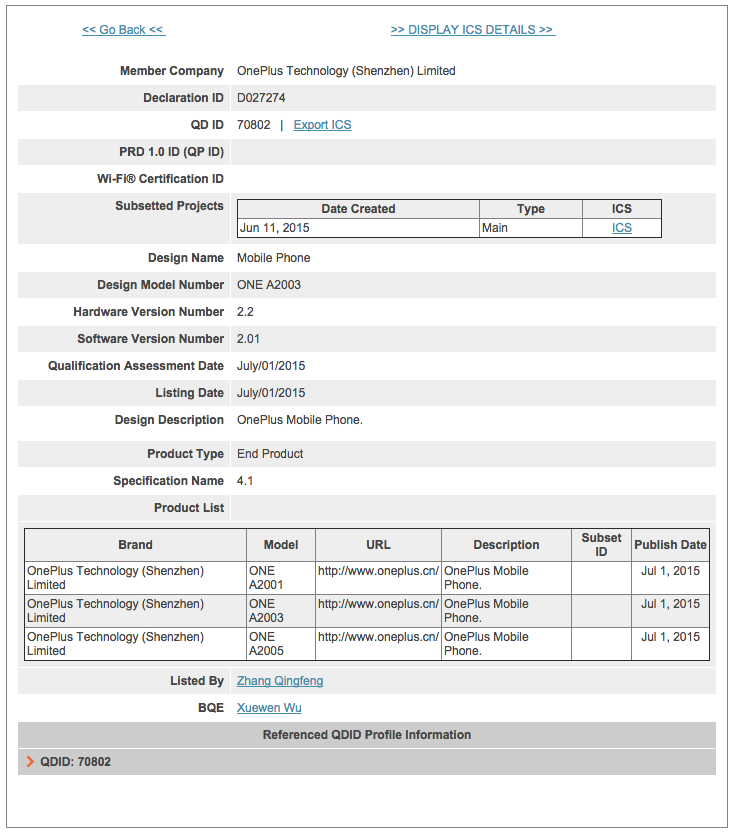This screenshot has width=737, height=834.
Task: Select the Declaration ID value D027274
Action: point(261,98)
